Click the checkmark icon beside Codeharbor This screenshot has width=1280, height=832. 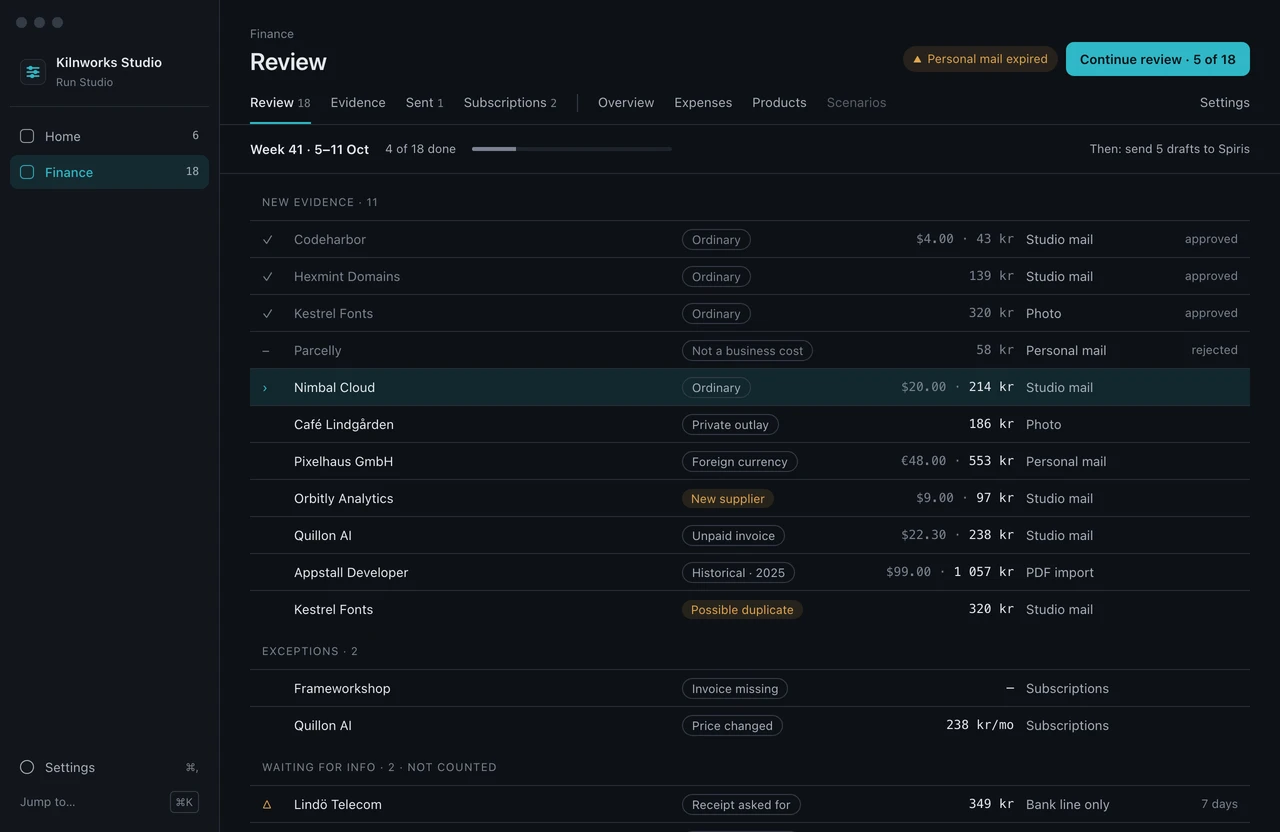coord(267,240)
